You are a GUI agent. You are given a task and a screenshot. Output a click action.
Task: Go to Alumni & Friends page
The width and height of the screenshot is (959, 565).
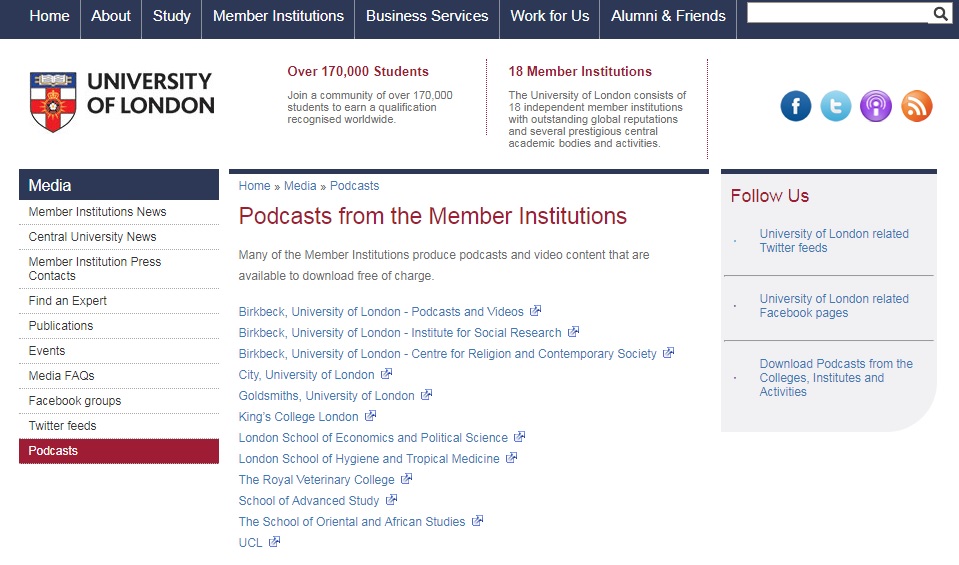pos(668,16)
